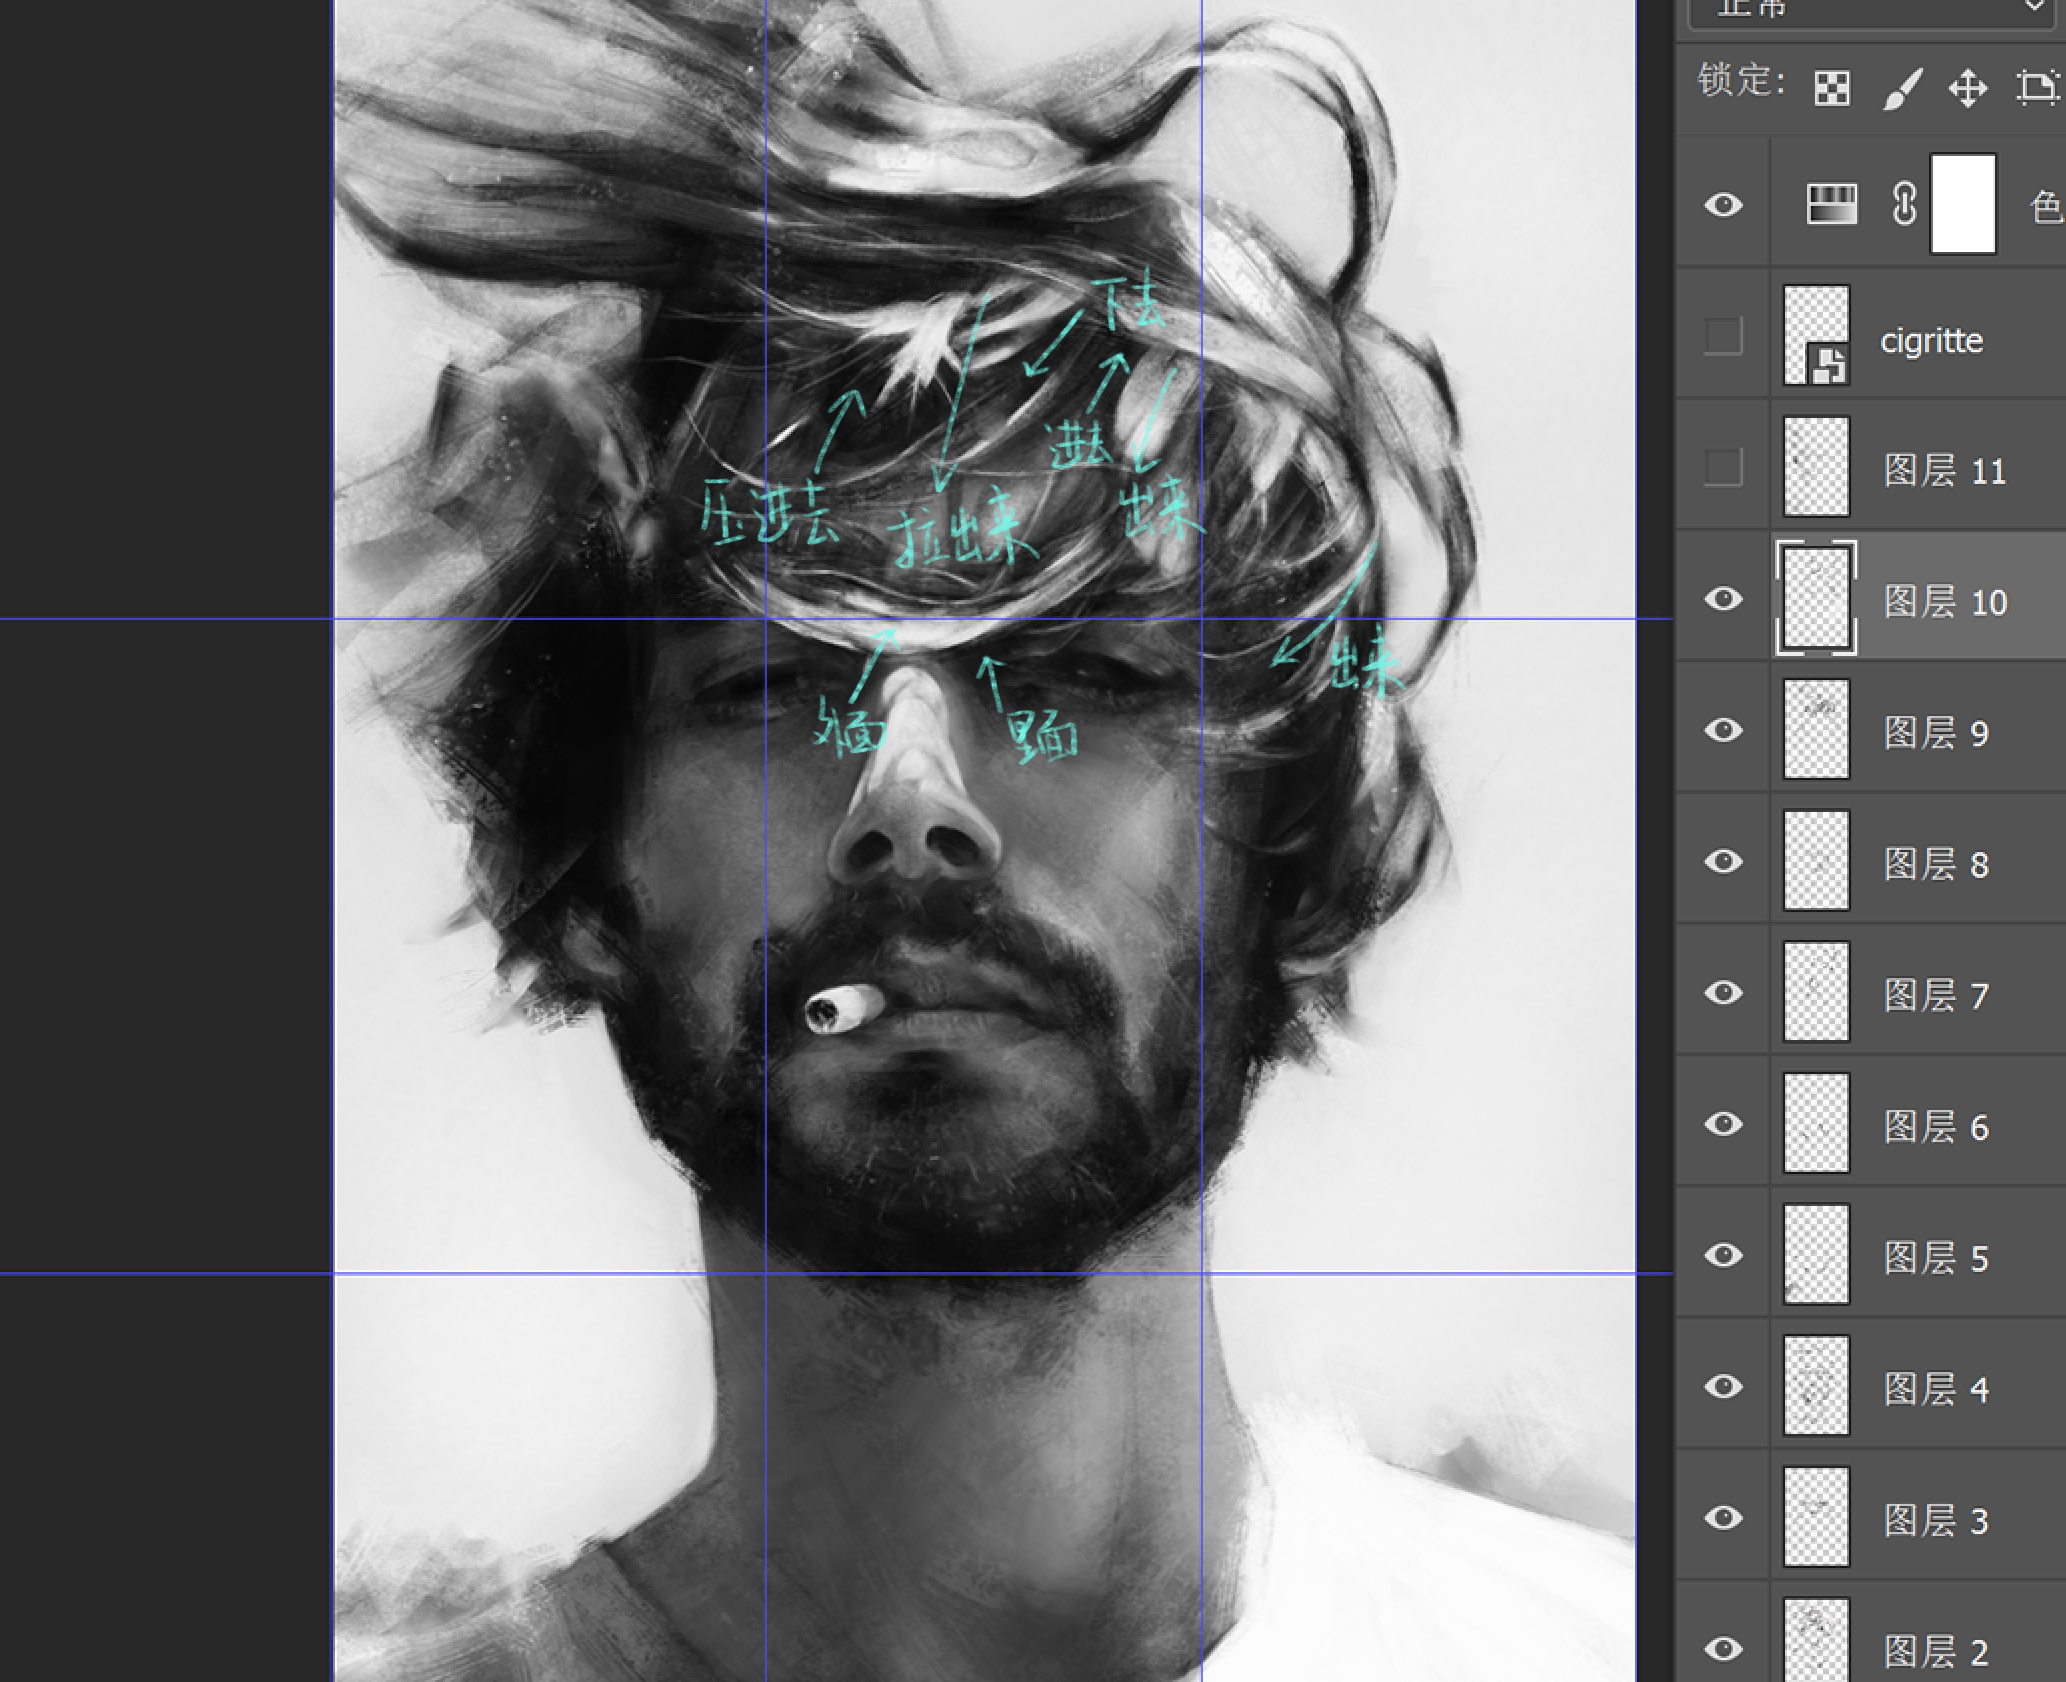Hide the 图层 10 layer
This screenshot has height=1682, width=2066.
[x=1723, y=599]
